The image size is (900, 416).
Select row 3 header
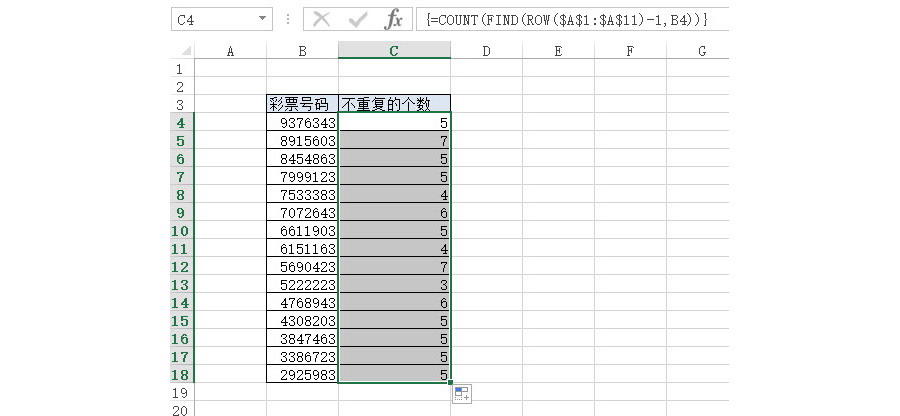(183, 104)
